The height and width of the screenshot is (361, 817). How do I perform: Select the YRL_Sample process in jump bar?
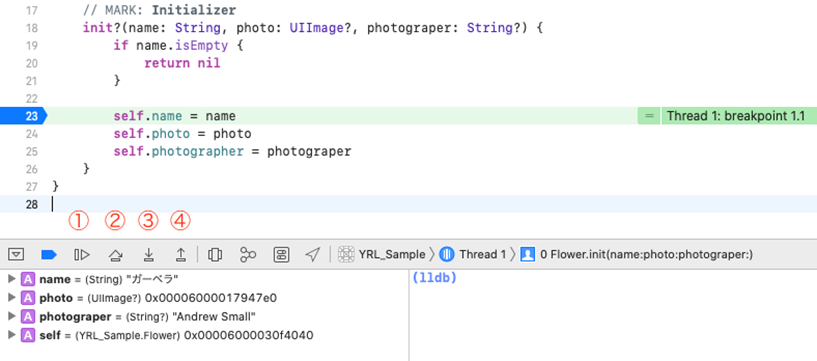[x=382, y=255]
